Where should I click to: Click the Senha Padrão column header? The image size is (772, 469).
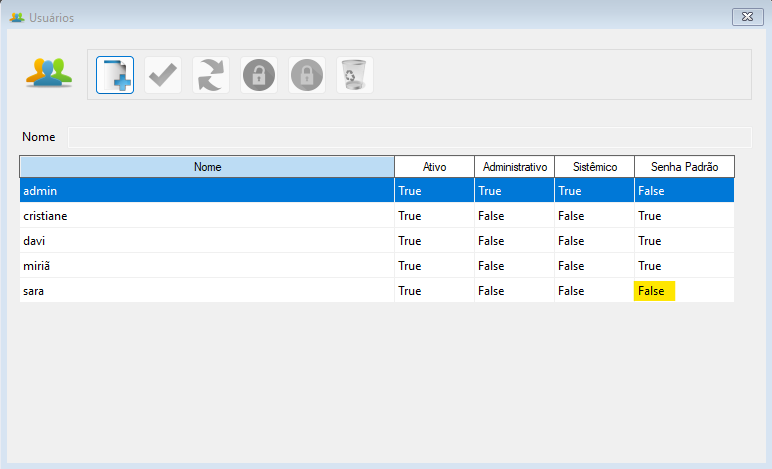coord(684,166)
